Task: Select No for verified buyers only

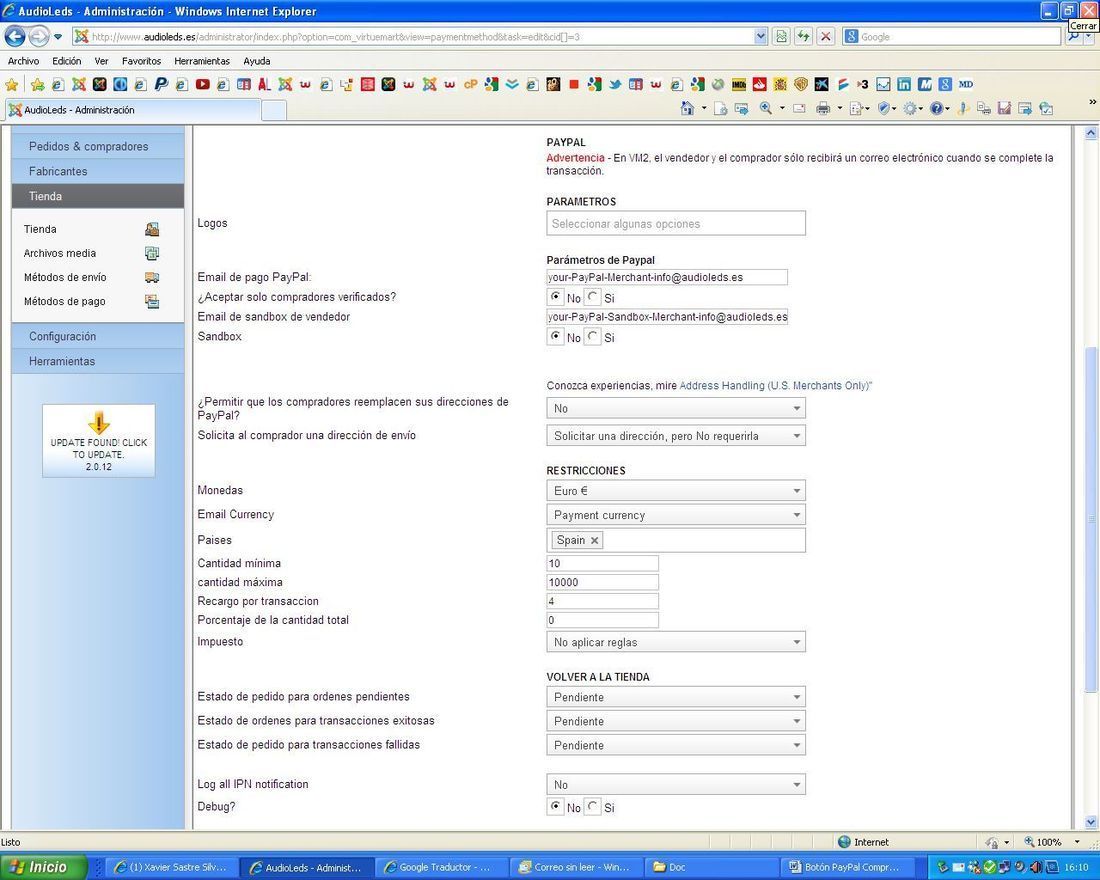Action: [556, 297]
